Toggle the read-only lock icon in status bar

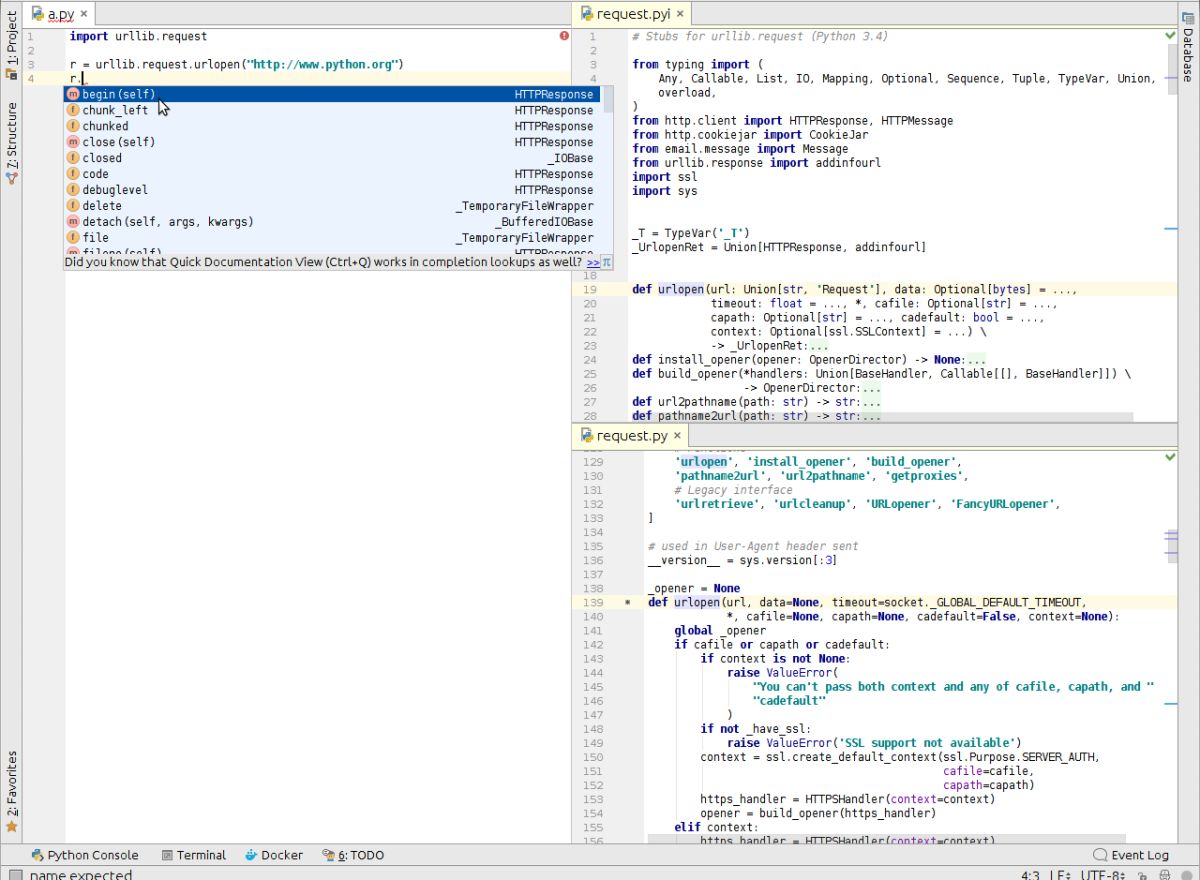point(1141,876)
